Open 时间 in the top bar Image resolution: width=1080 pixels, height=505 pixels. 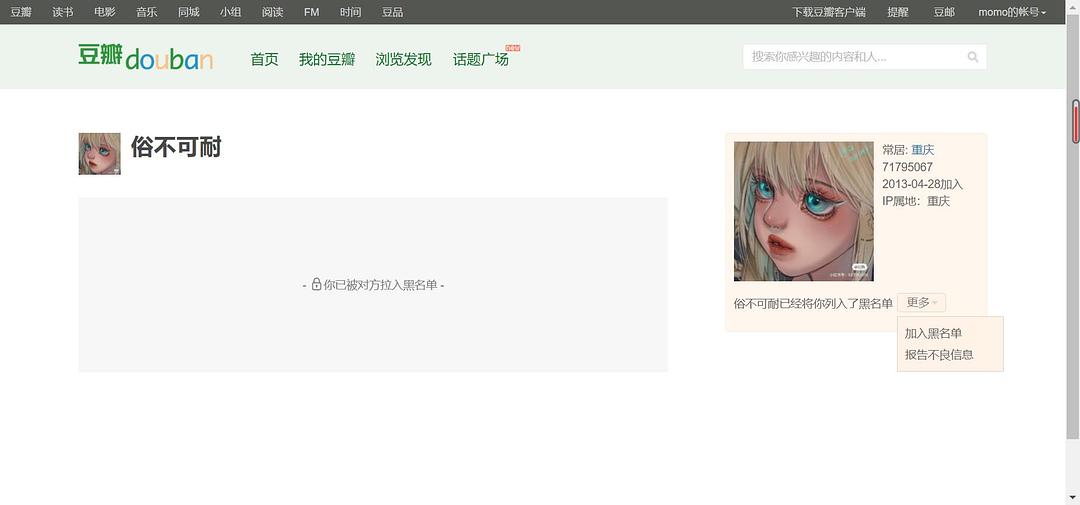pyautogui.click(x=351, y=12)
